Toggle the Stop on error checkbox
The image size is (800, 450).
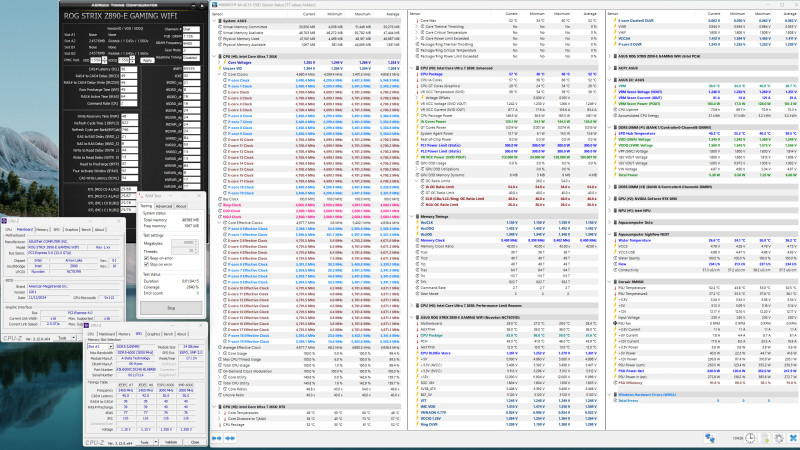click(x=146, y=264)
